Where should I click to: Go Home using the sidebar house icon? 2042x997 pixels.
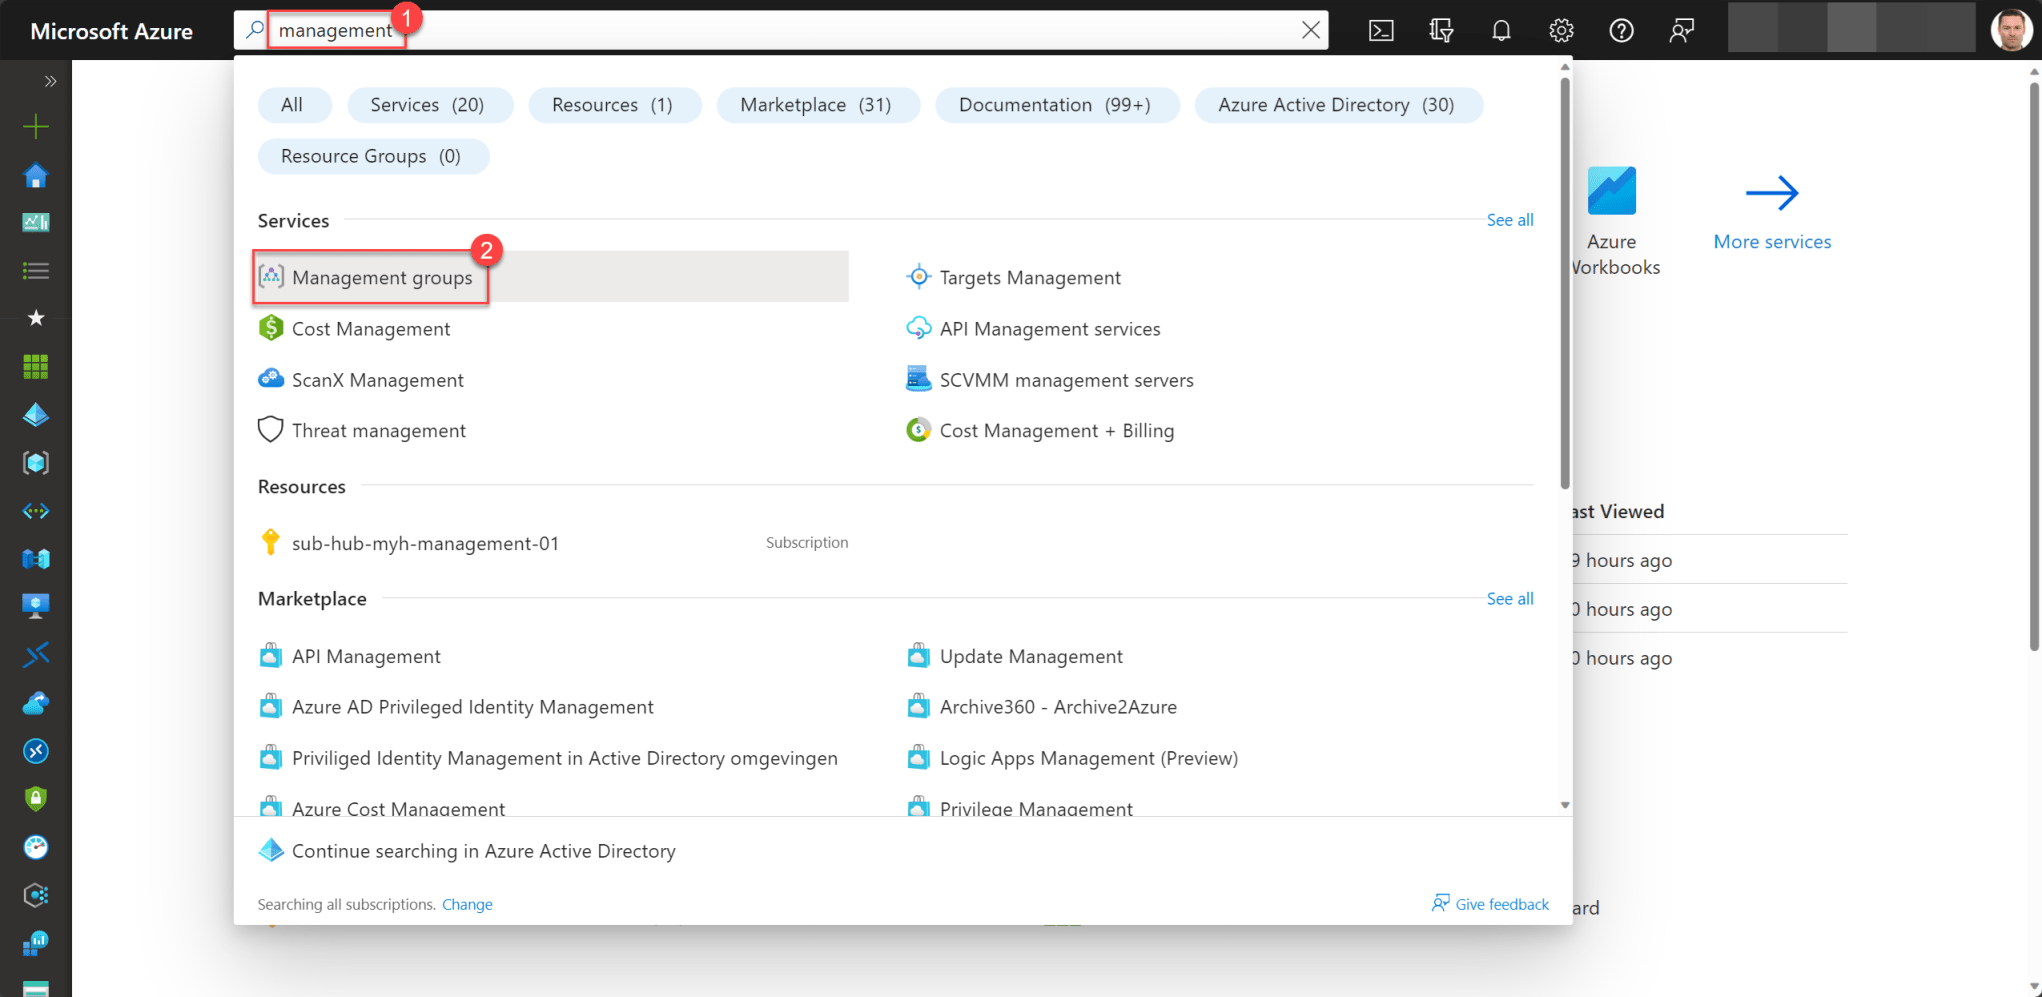(x=36, y=174)
